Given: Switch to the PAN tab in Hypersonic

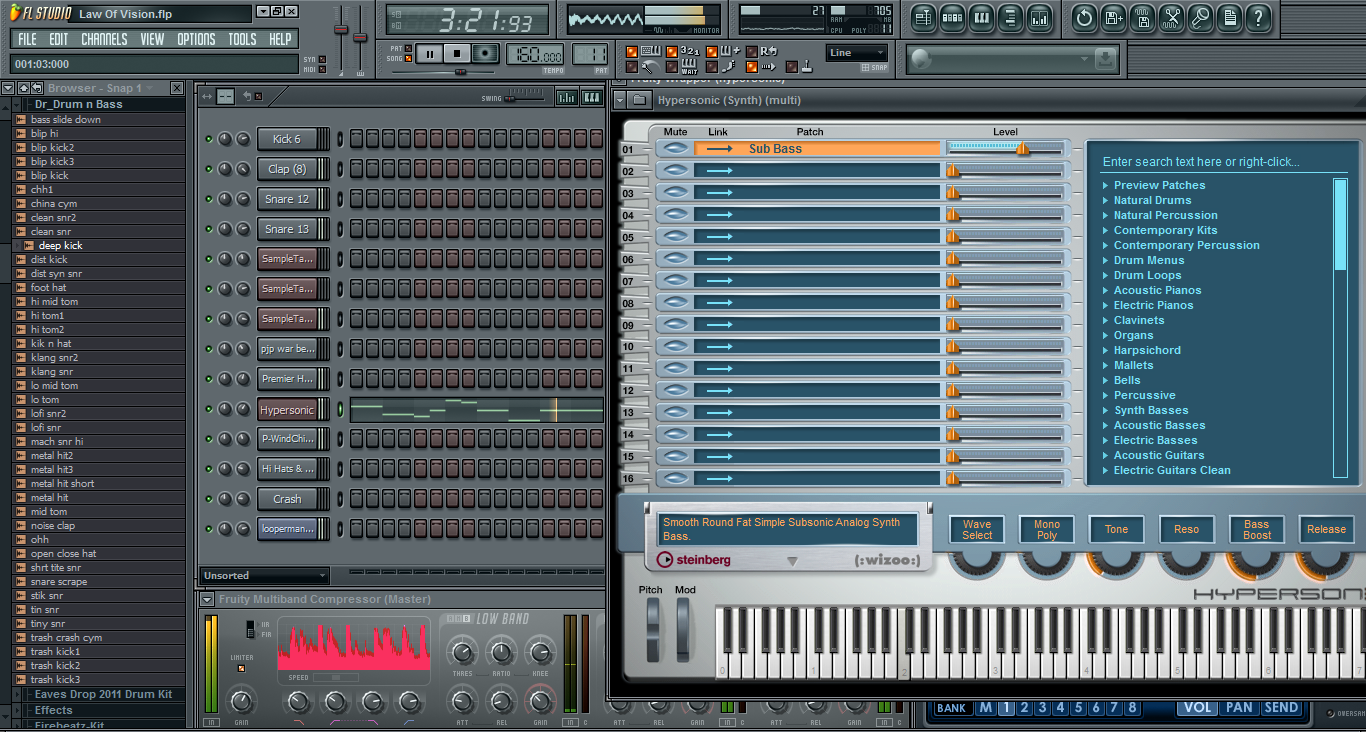Looking at the screenshot, I should point(1239,707).
